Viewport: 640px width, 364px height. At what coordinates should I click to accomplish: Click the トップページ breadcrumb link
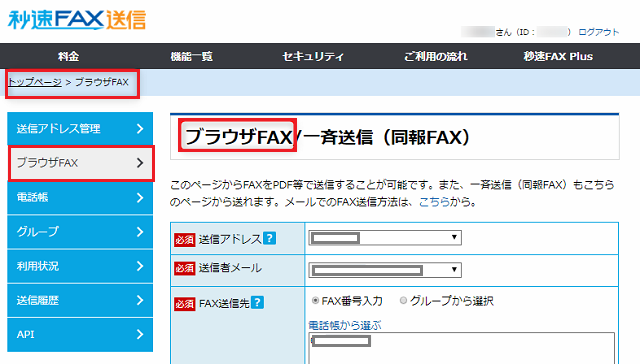pos(35,82)
